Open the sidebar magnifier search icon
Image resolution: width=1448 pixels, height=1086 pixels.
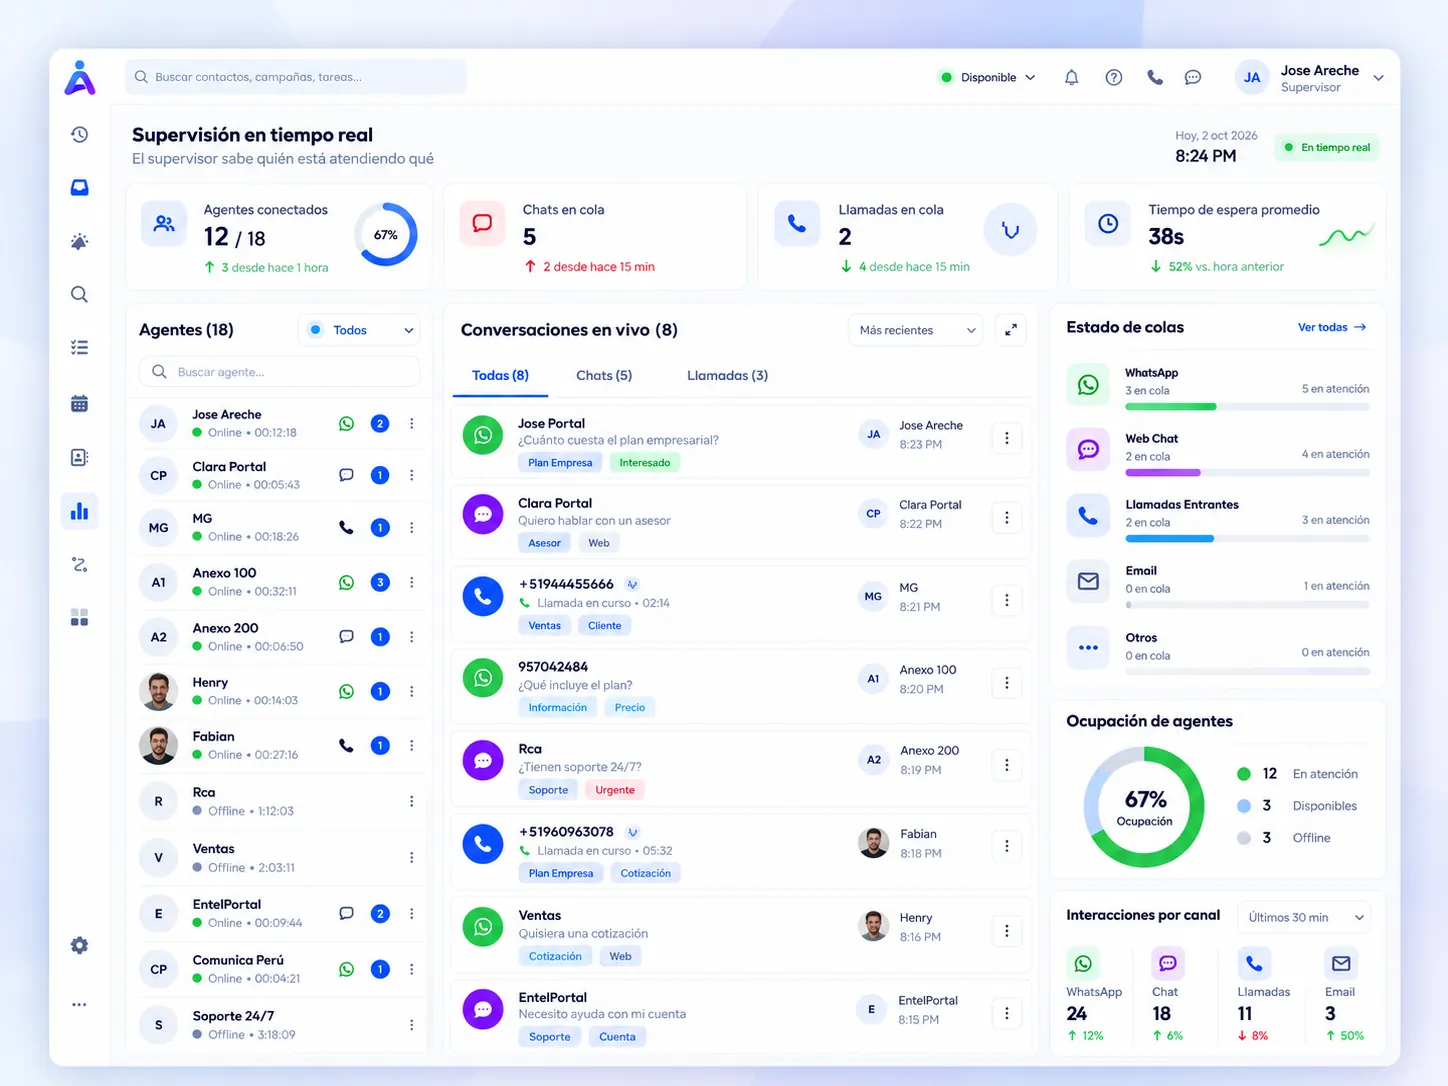pos(80,295)
